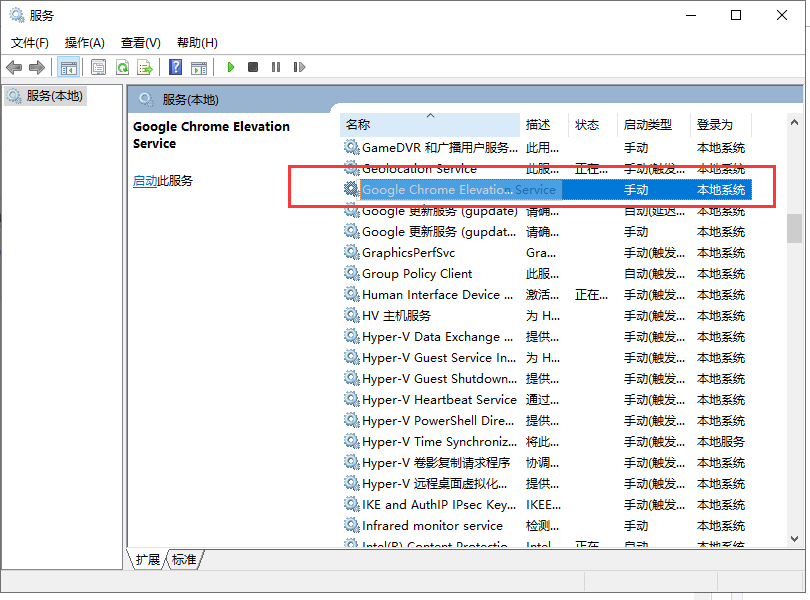810x600 pixels.
Task: Click gear icon beside Hyper-V Heartbeat Service
Action: coord(352,399)
